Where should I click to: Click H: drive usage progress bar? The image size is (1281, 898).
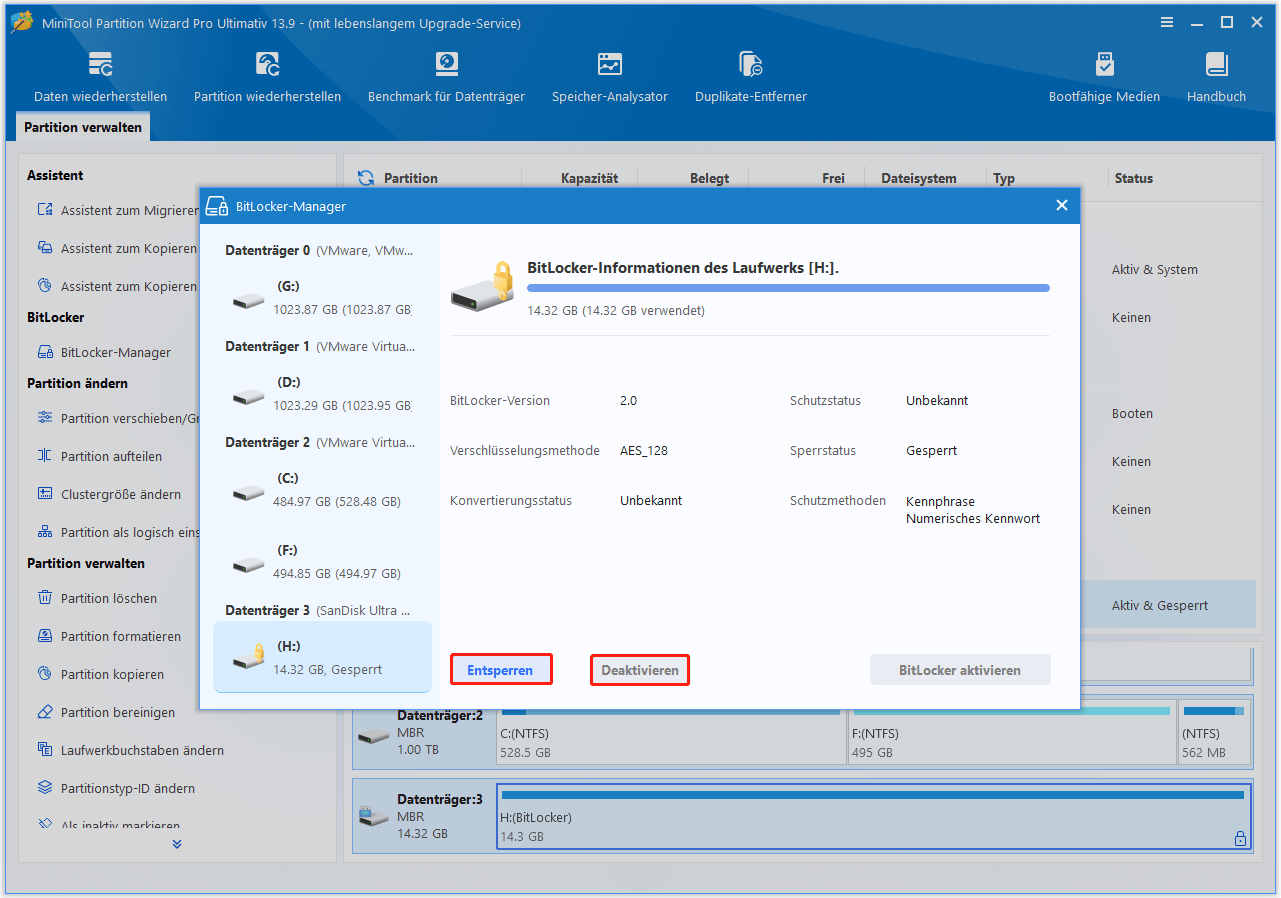[x=788, y=288]
